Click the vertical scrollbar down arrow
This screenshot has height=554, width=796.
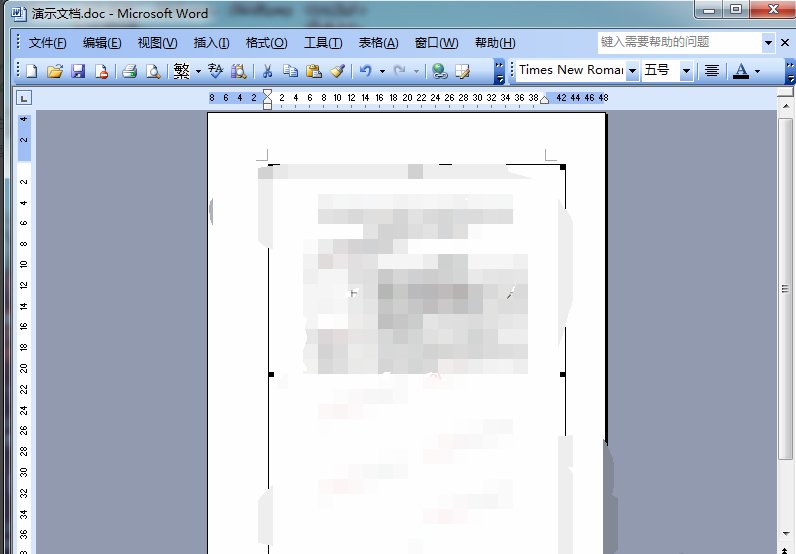(786, 533)
